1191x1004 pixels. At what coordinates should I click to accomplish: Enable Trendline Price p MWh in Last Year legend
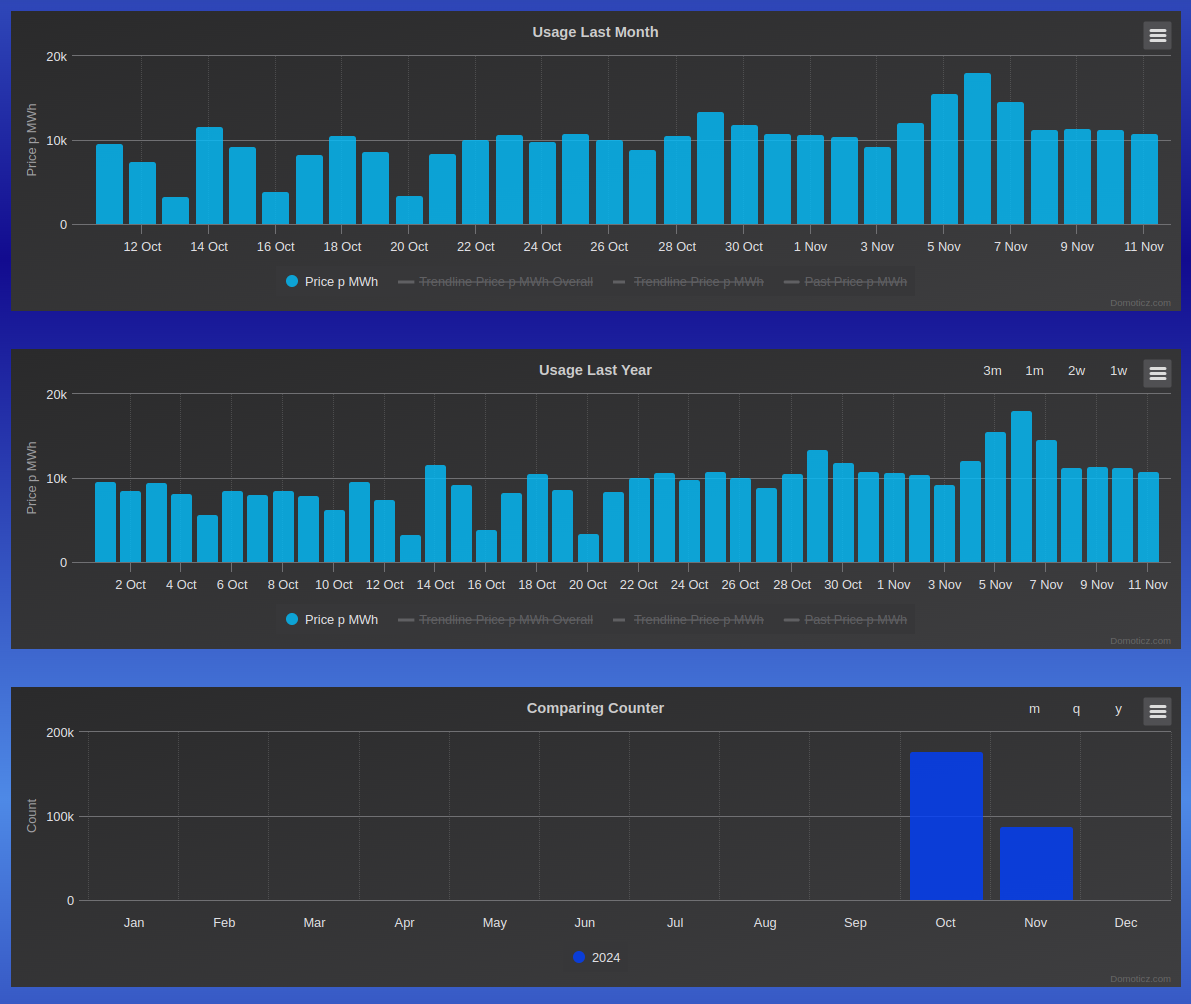tap(688, 620)
